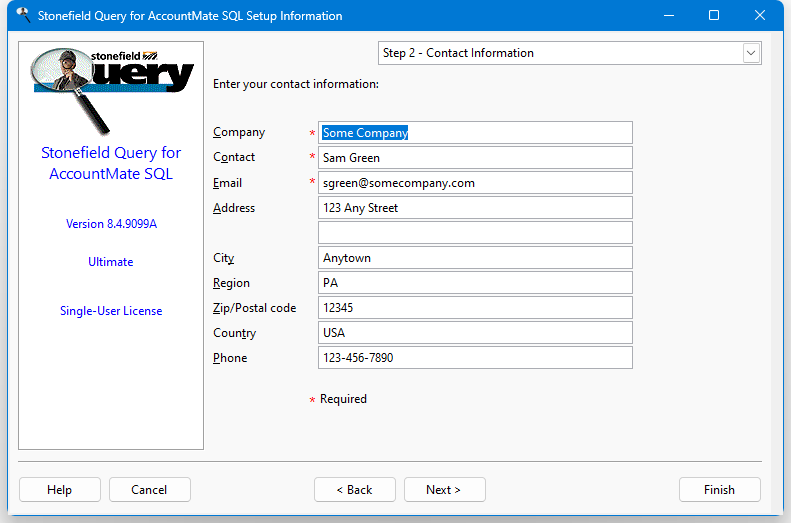Screen dimensions: 791x523
Task: Minimize the setup window
Action: click(x=669, y=16)
